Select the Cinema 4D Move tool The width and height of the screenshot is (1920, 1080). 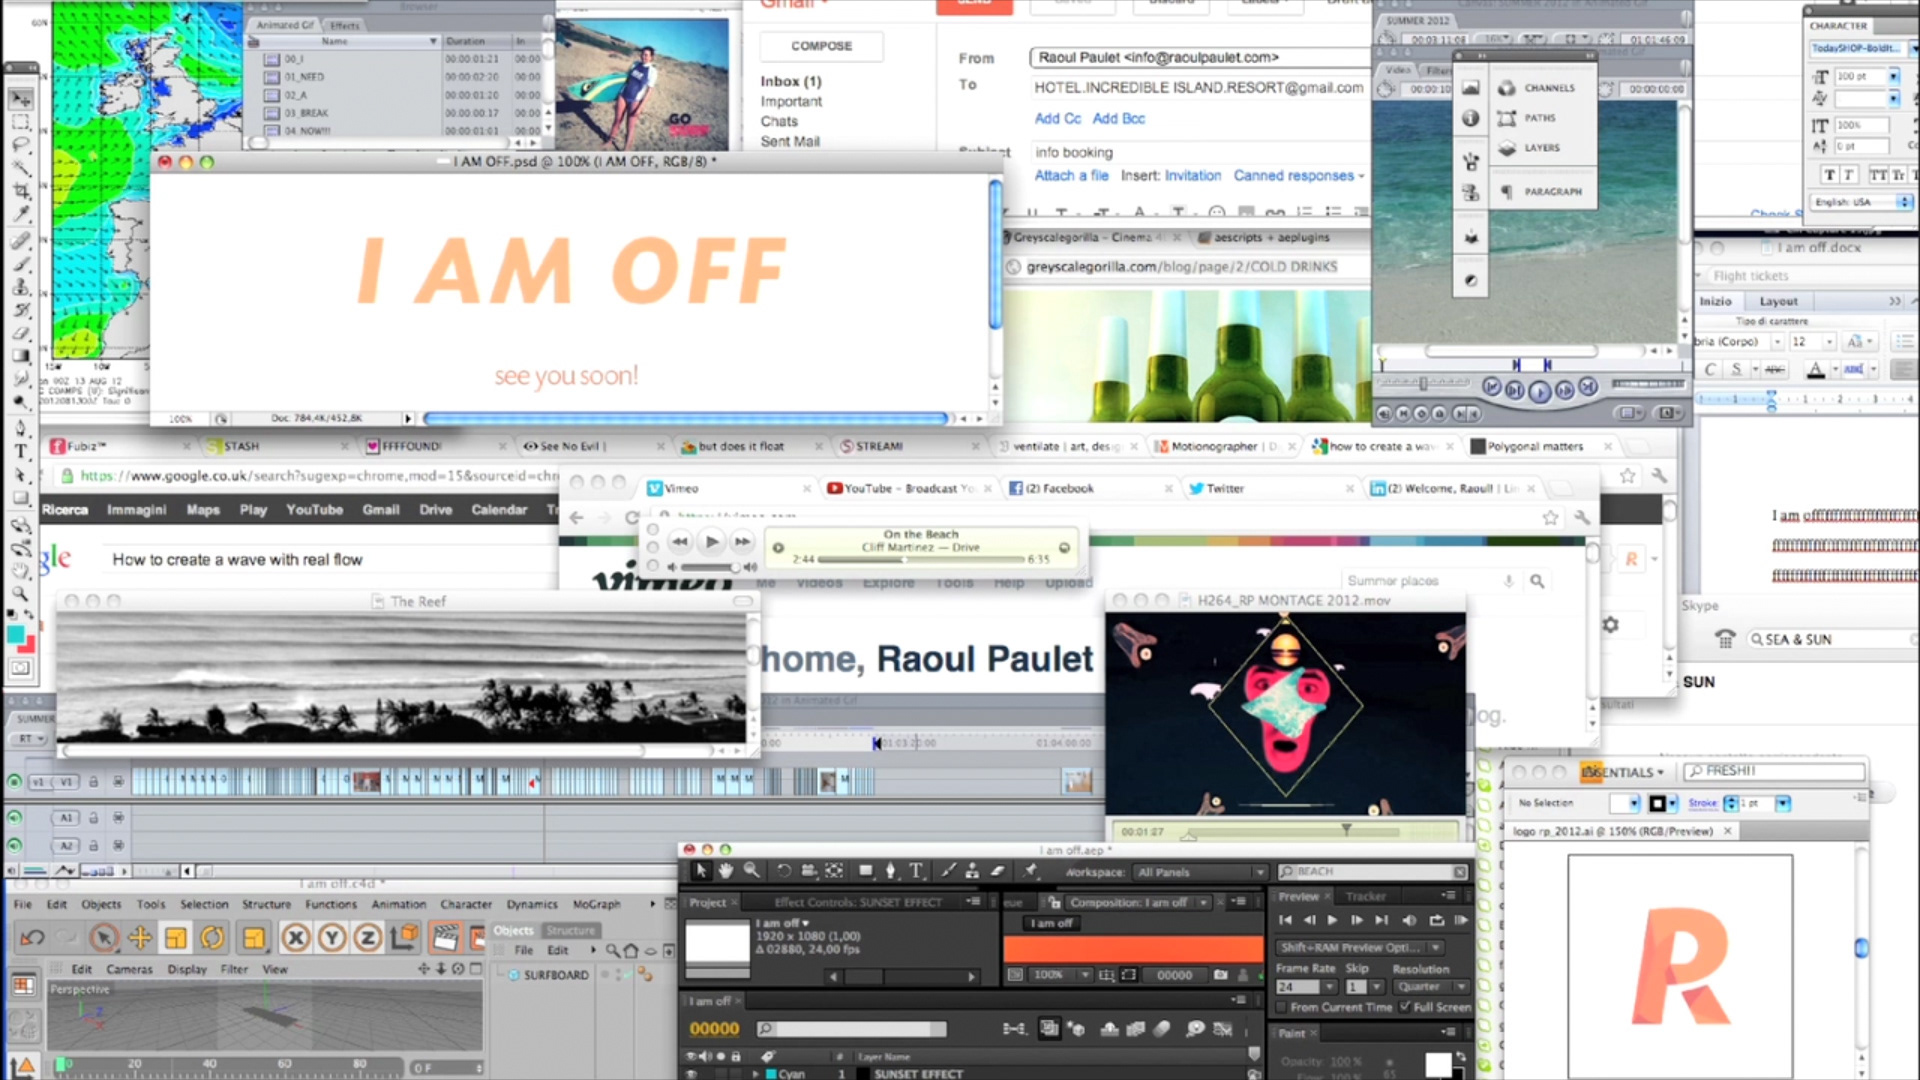pos(140,938)
